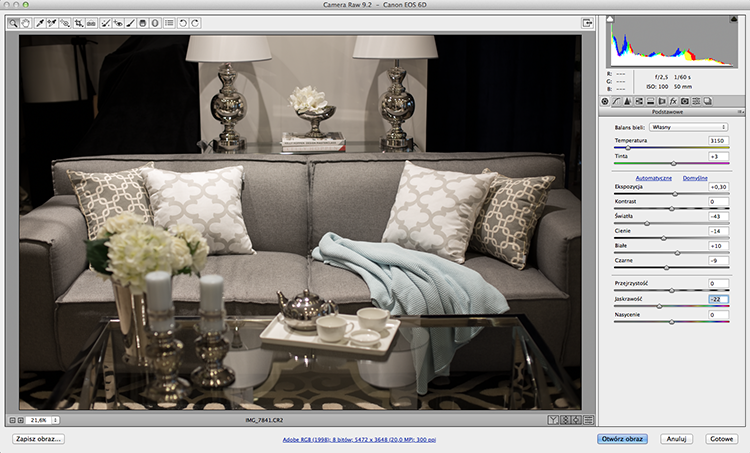
Task: Click the Automatyczne link
Action: [x=653, y=178]
